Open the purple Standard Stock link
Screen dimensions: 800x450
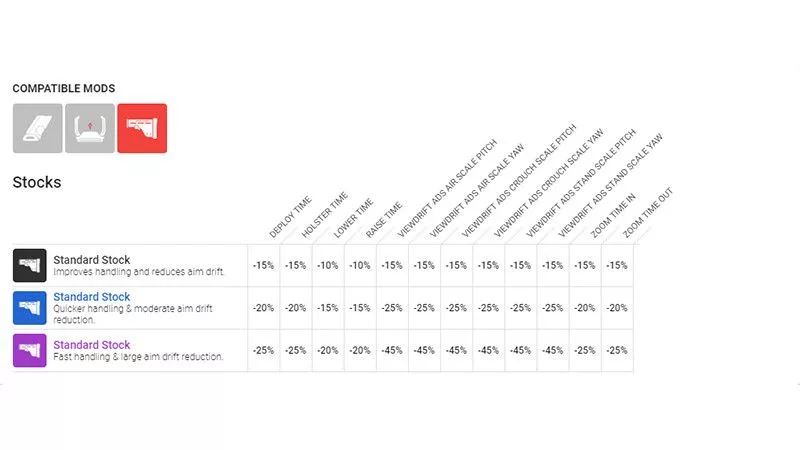(92, 345)
